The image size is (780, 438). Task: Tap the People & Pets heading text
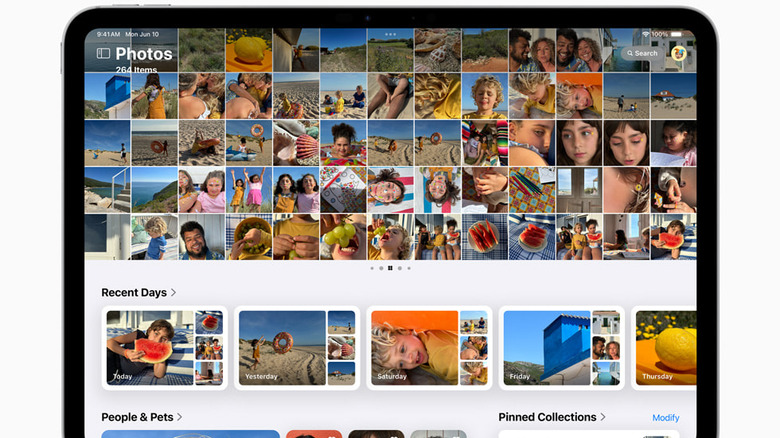tap(137, 417)
